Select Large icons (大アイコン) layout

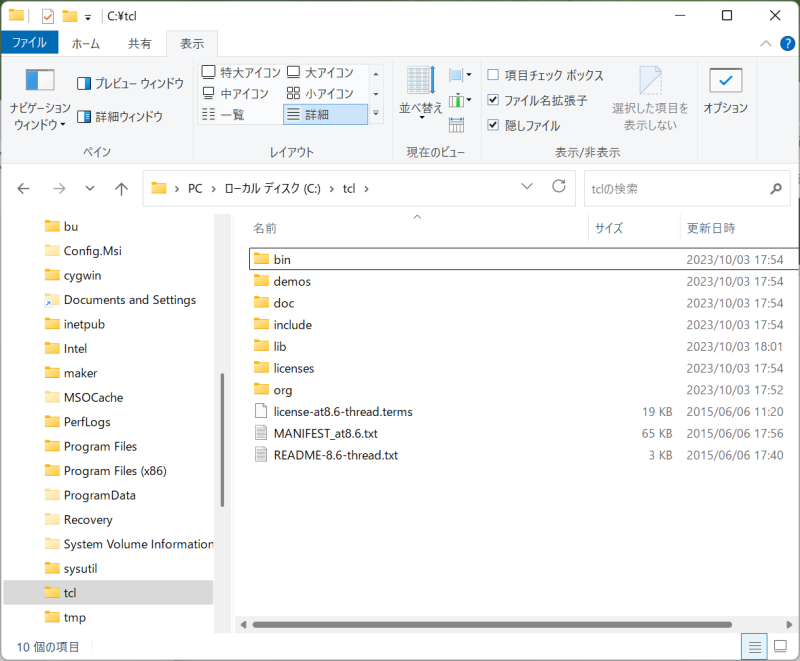(320, 72)
